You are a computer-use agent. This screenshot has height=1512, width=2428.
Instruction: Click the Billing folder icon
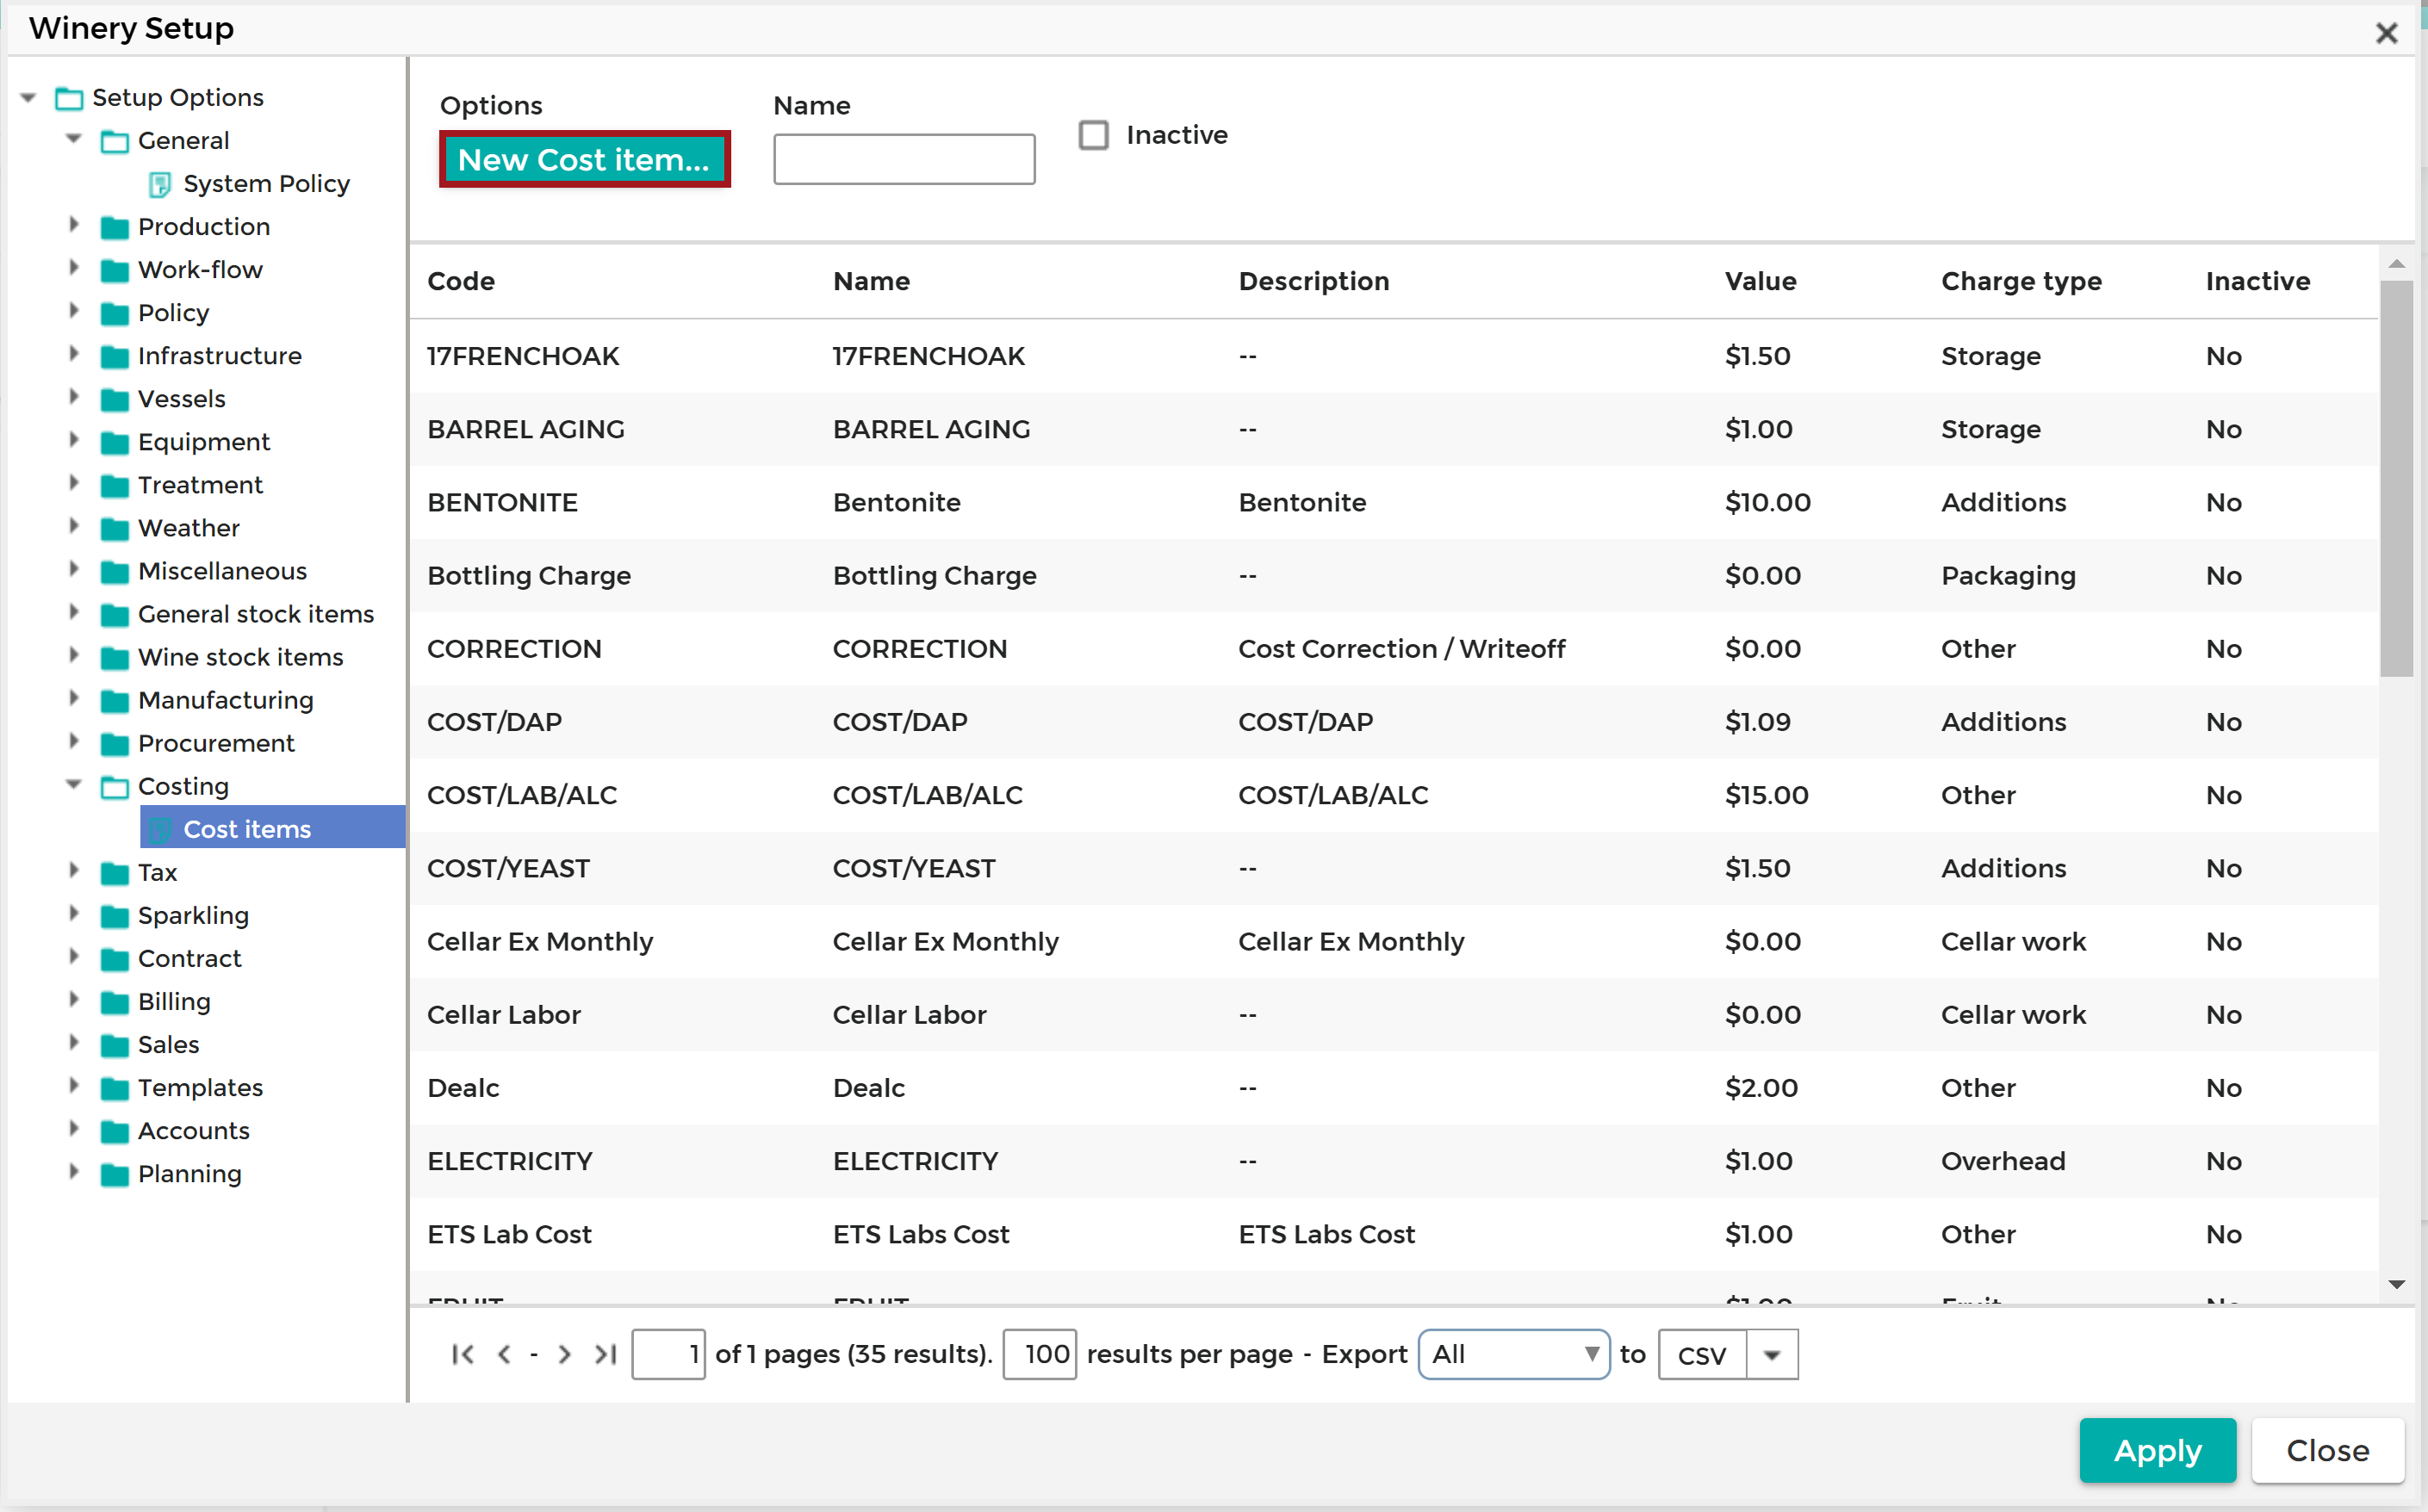115,1002
